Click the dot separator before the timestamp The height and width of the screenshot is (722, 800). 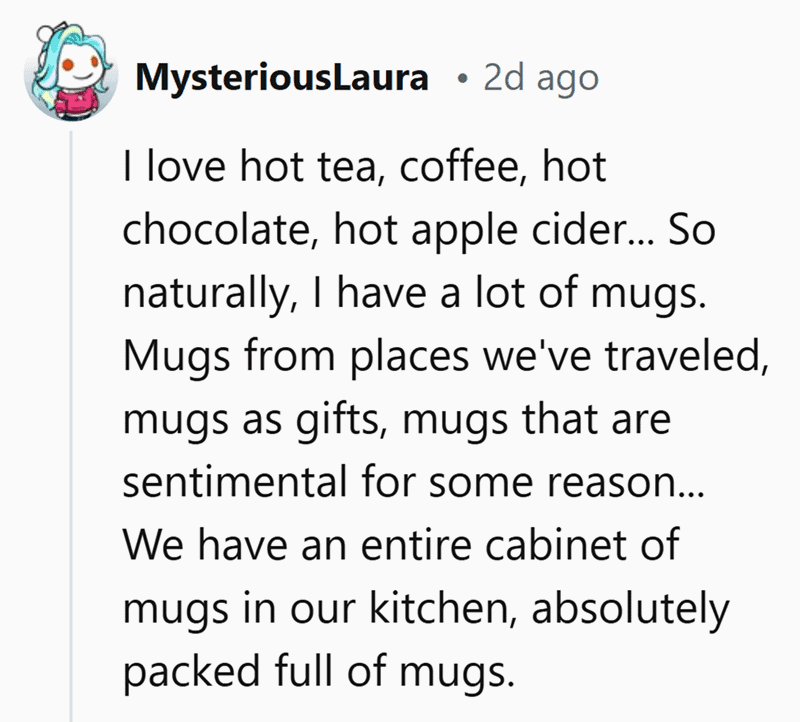pos(462,79)
